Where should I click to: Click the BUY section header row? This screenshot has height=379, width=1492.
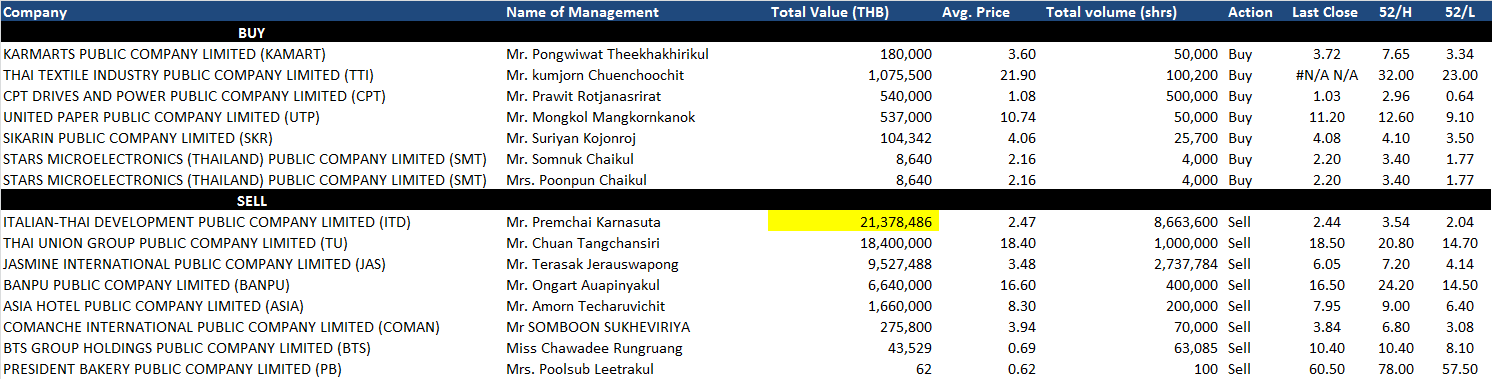[x=746, y=33]
